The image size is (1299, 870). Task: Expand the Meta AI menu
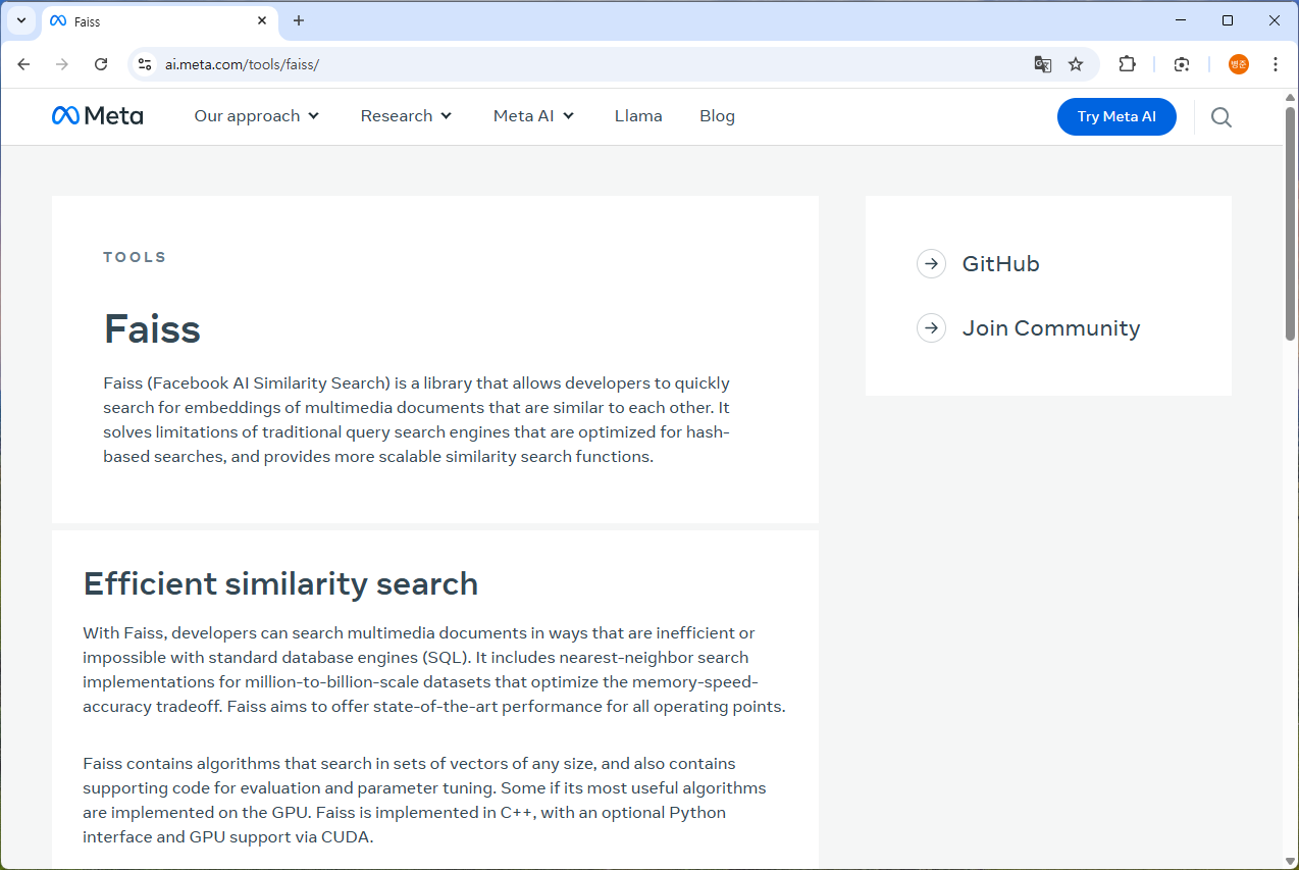[x=534, y=116]
